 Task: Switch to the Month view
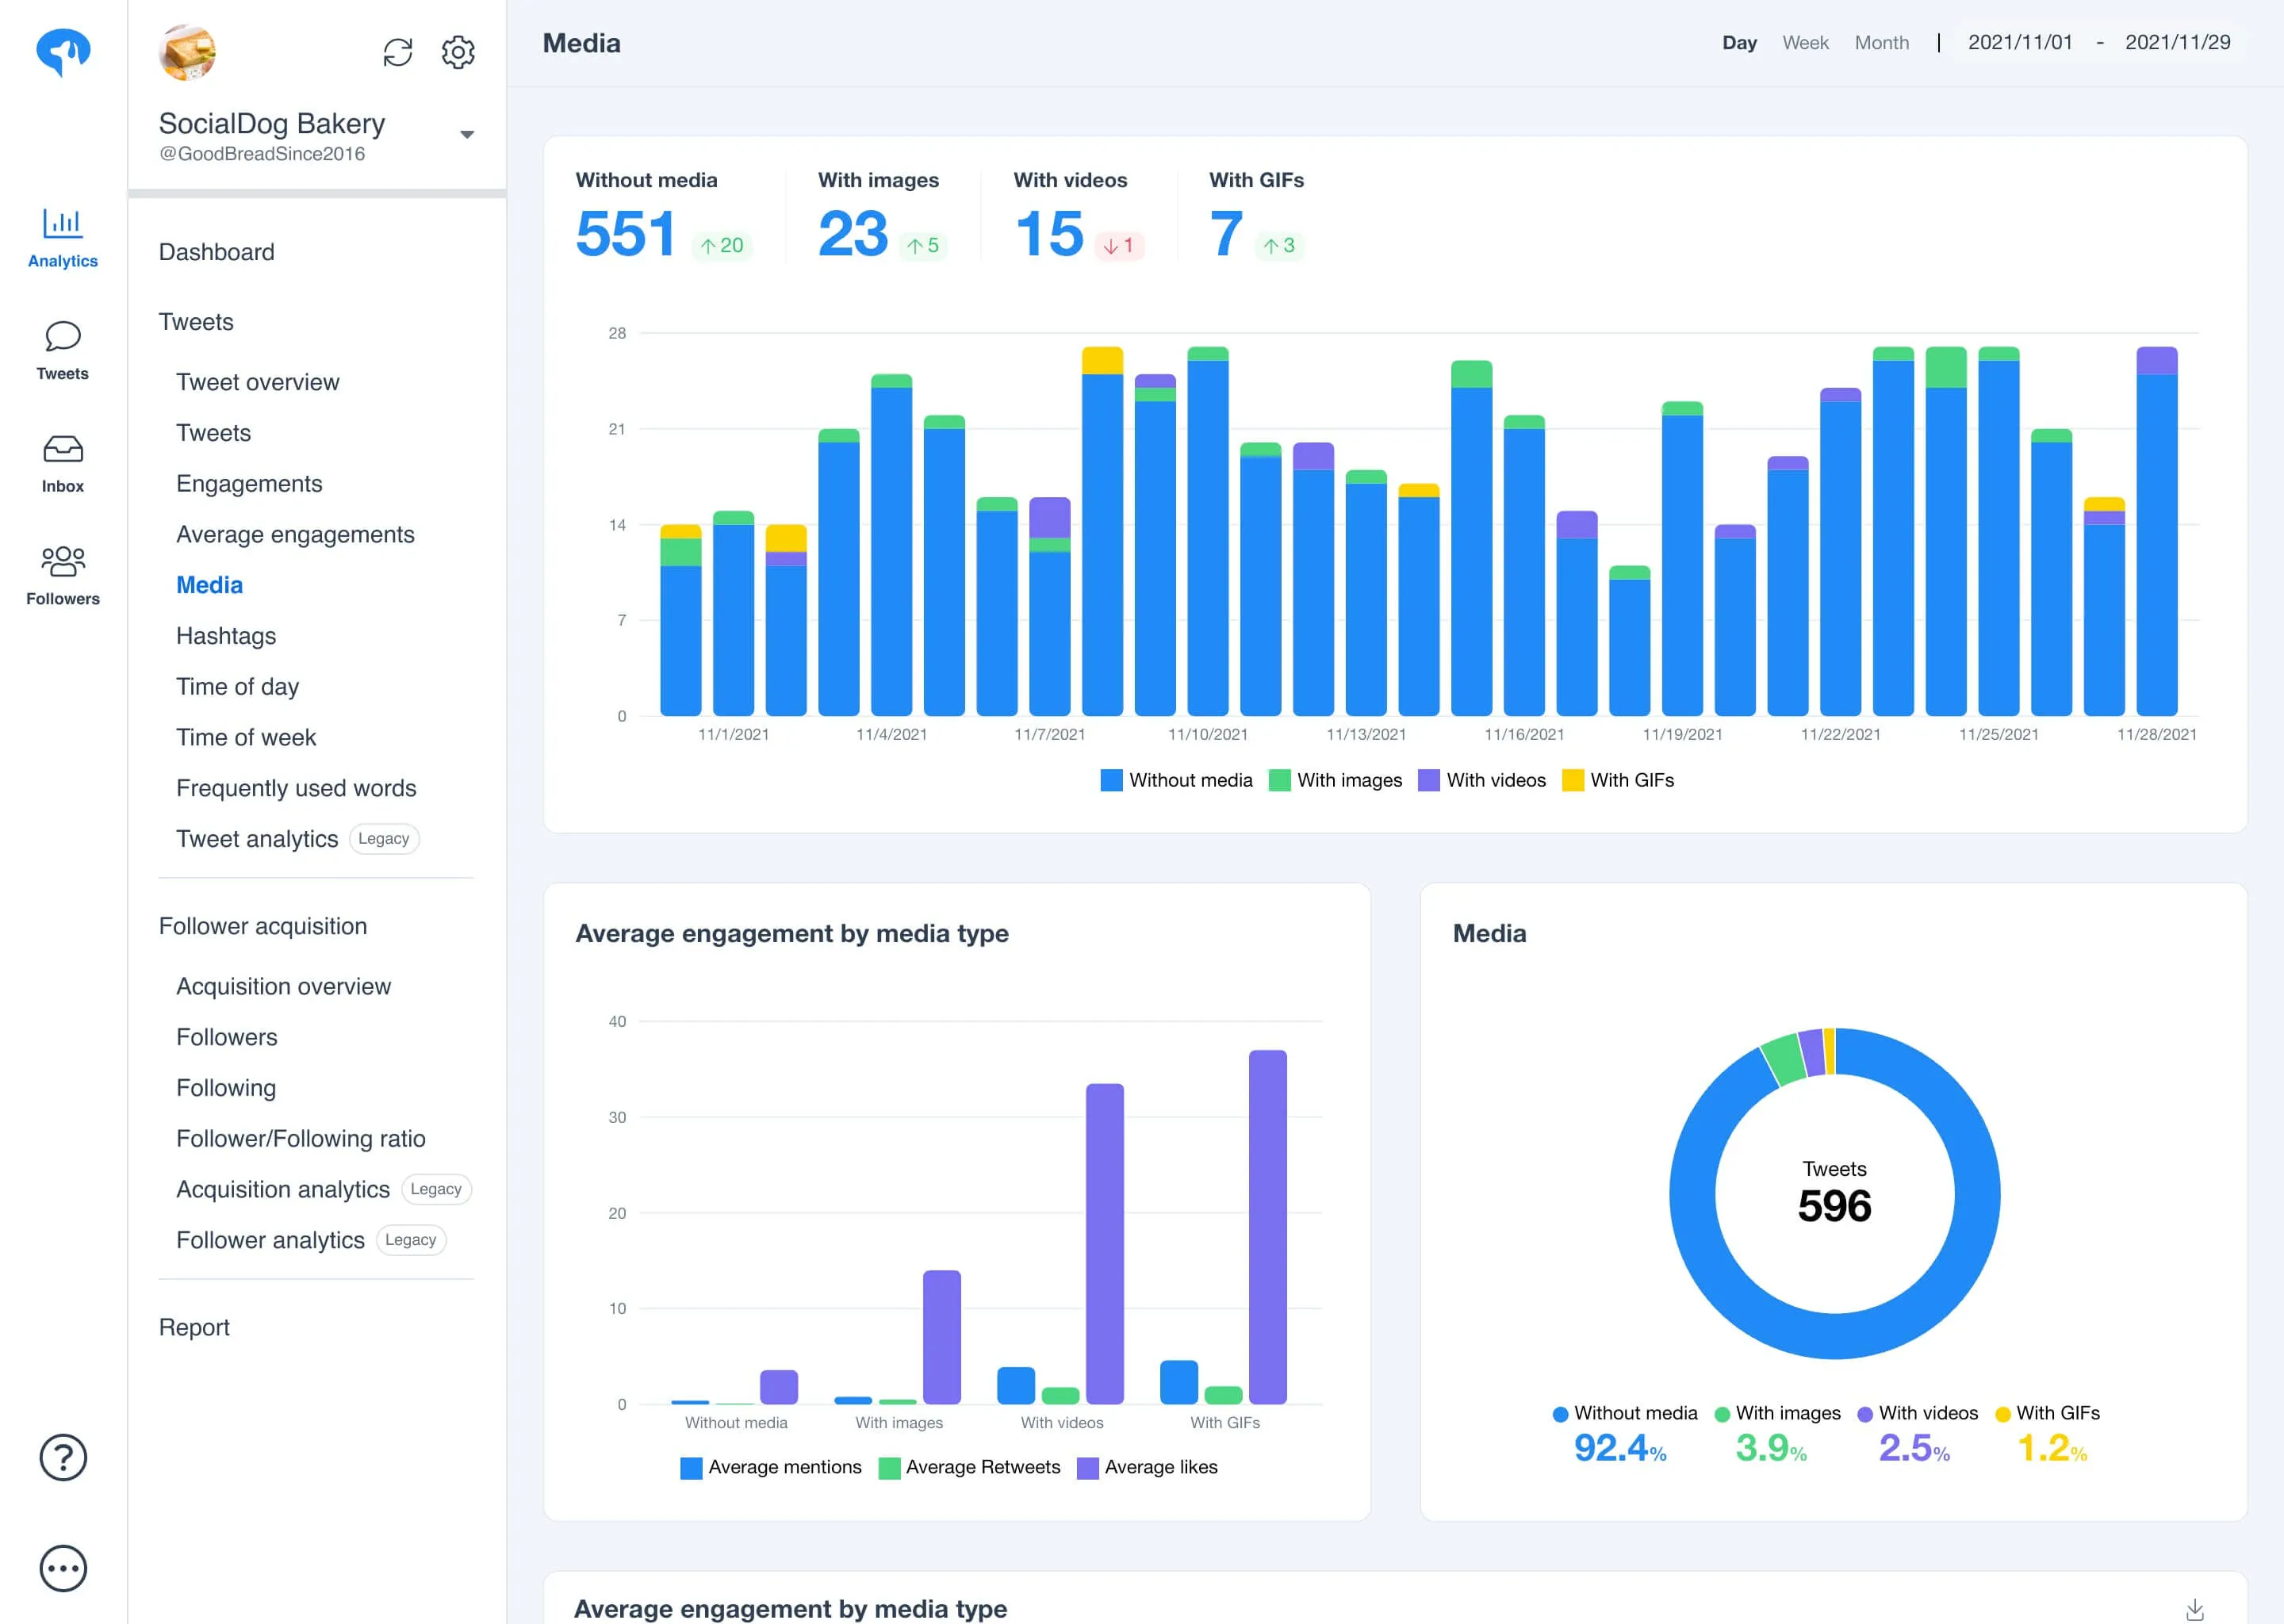coord(1881,43)
